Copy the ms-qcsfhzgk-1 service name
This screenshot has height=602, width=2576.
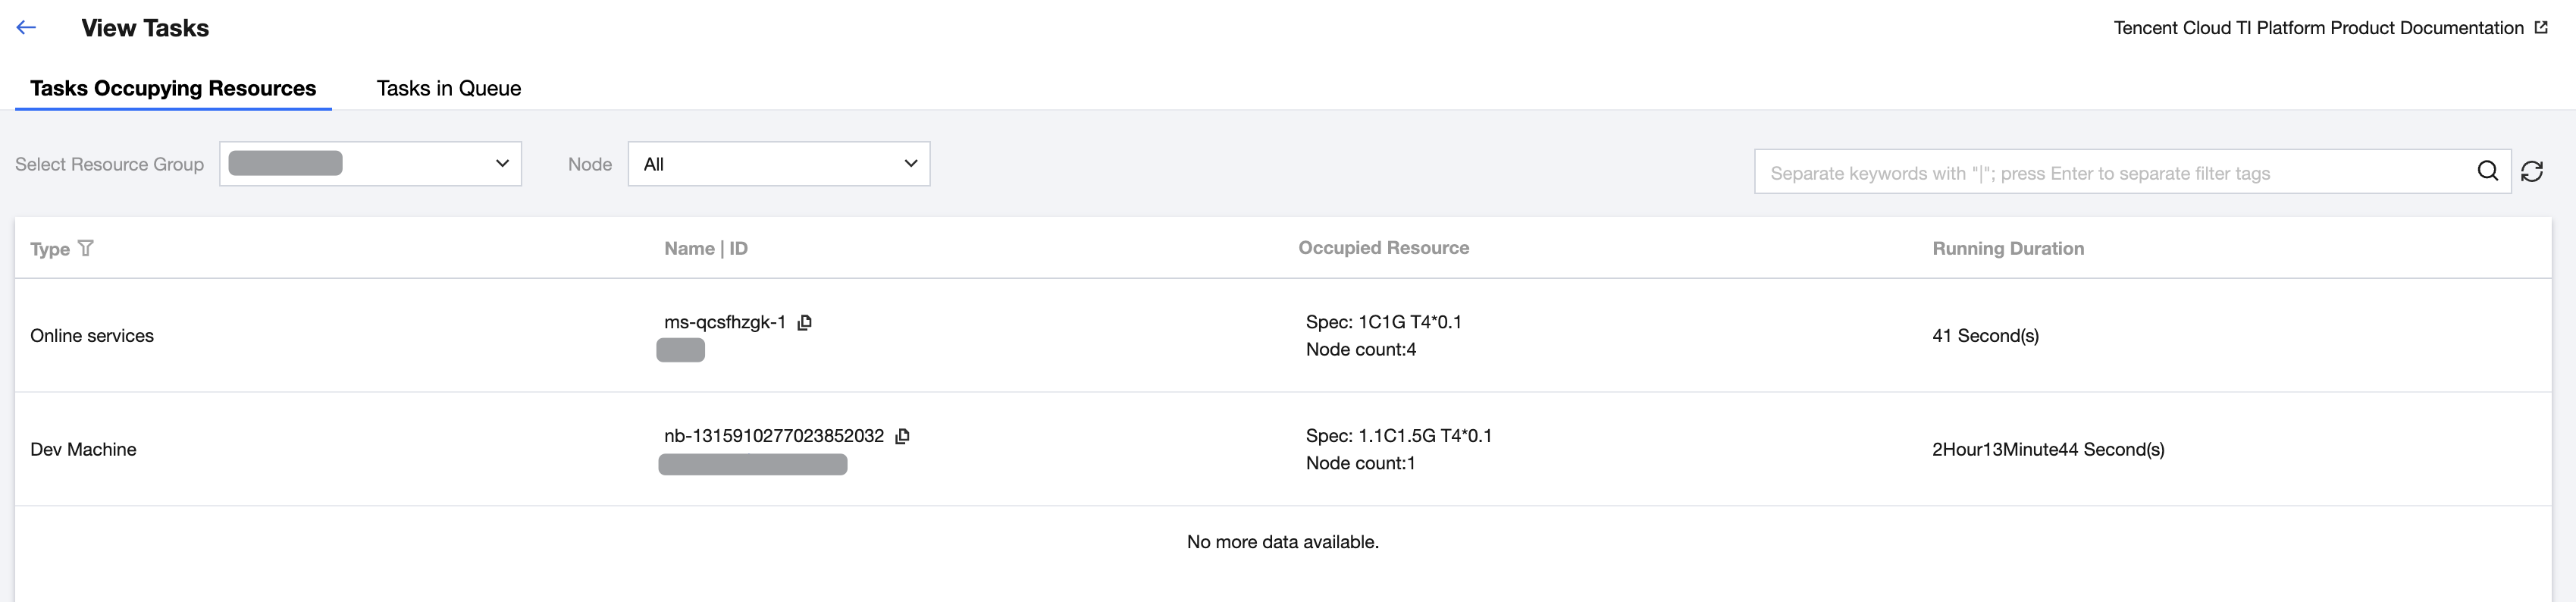[x=804, y=322]
